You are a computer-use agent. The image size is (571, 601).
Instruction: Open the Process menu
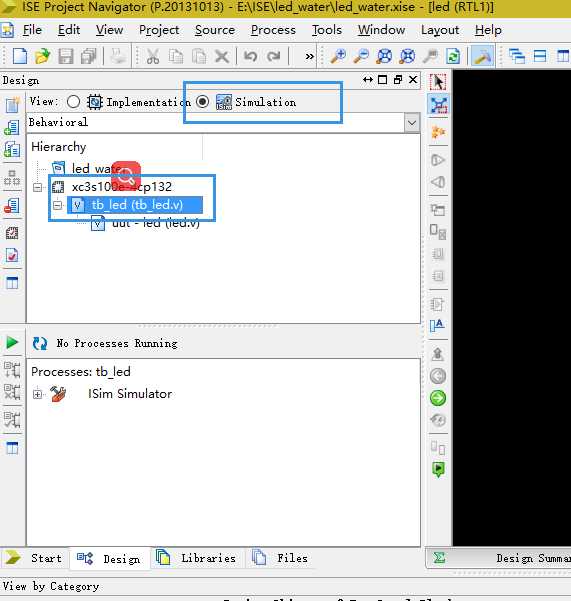pyautogui.click(x=273, y=30)
